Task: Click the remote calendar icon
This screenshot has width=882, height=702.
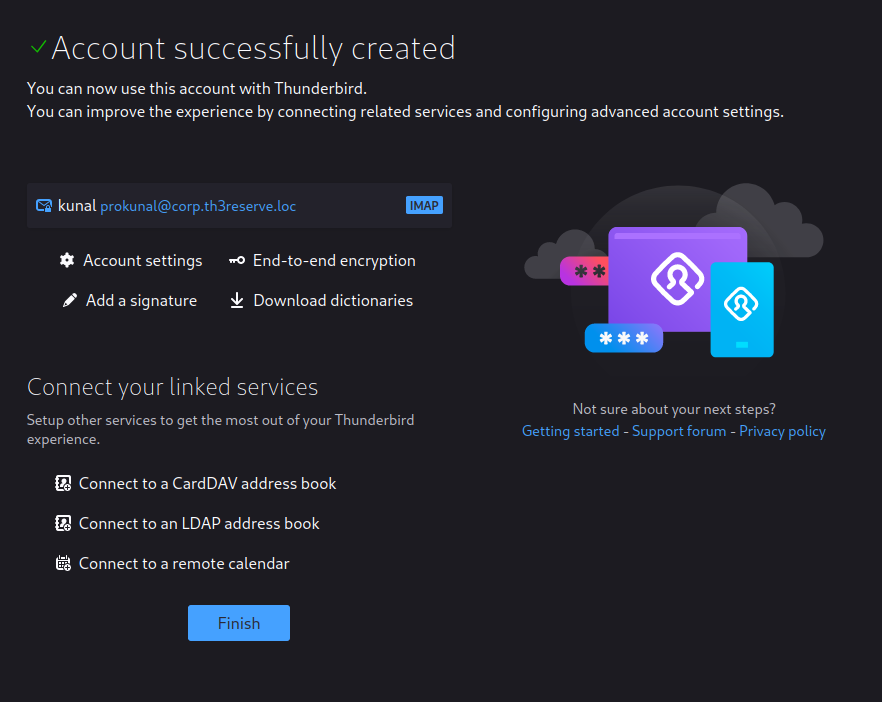Action: [x=63, y=563]
